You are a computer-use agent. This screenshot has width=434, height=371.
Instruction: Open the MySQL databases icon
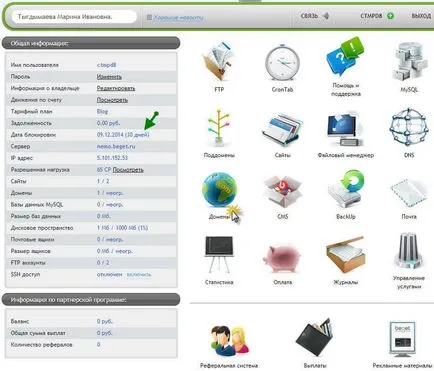409,62
